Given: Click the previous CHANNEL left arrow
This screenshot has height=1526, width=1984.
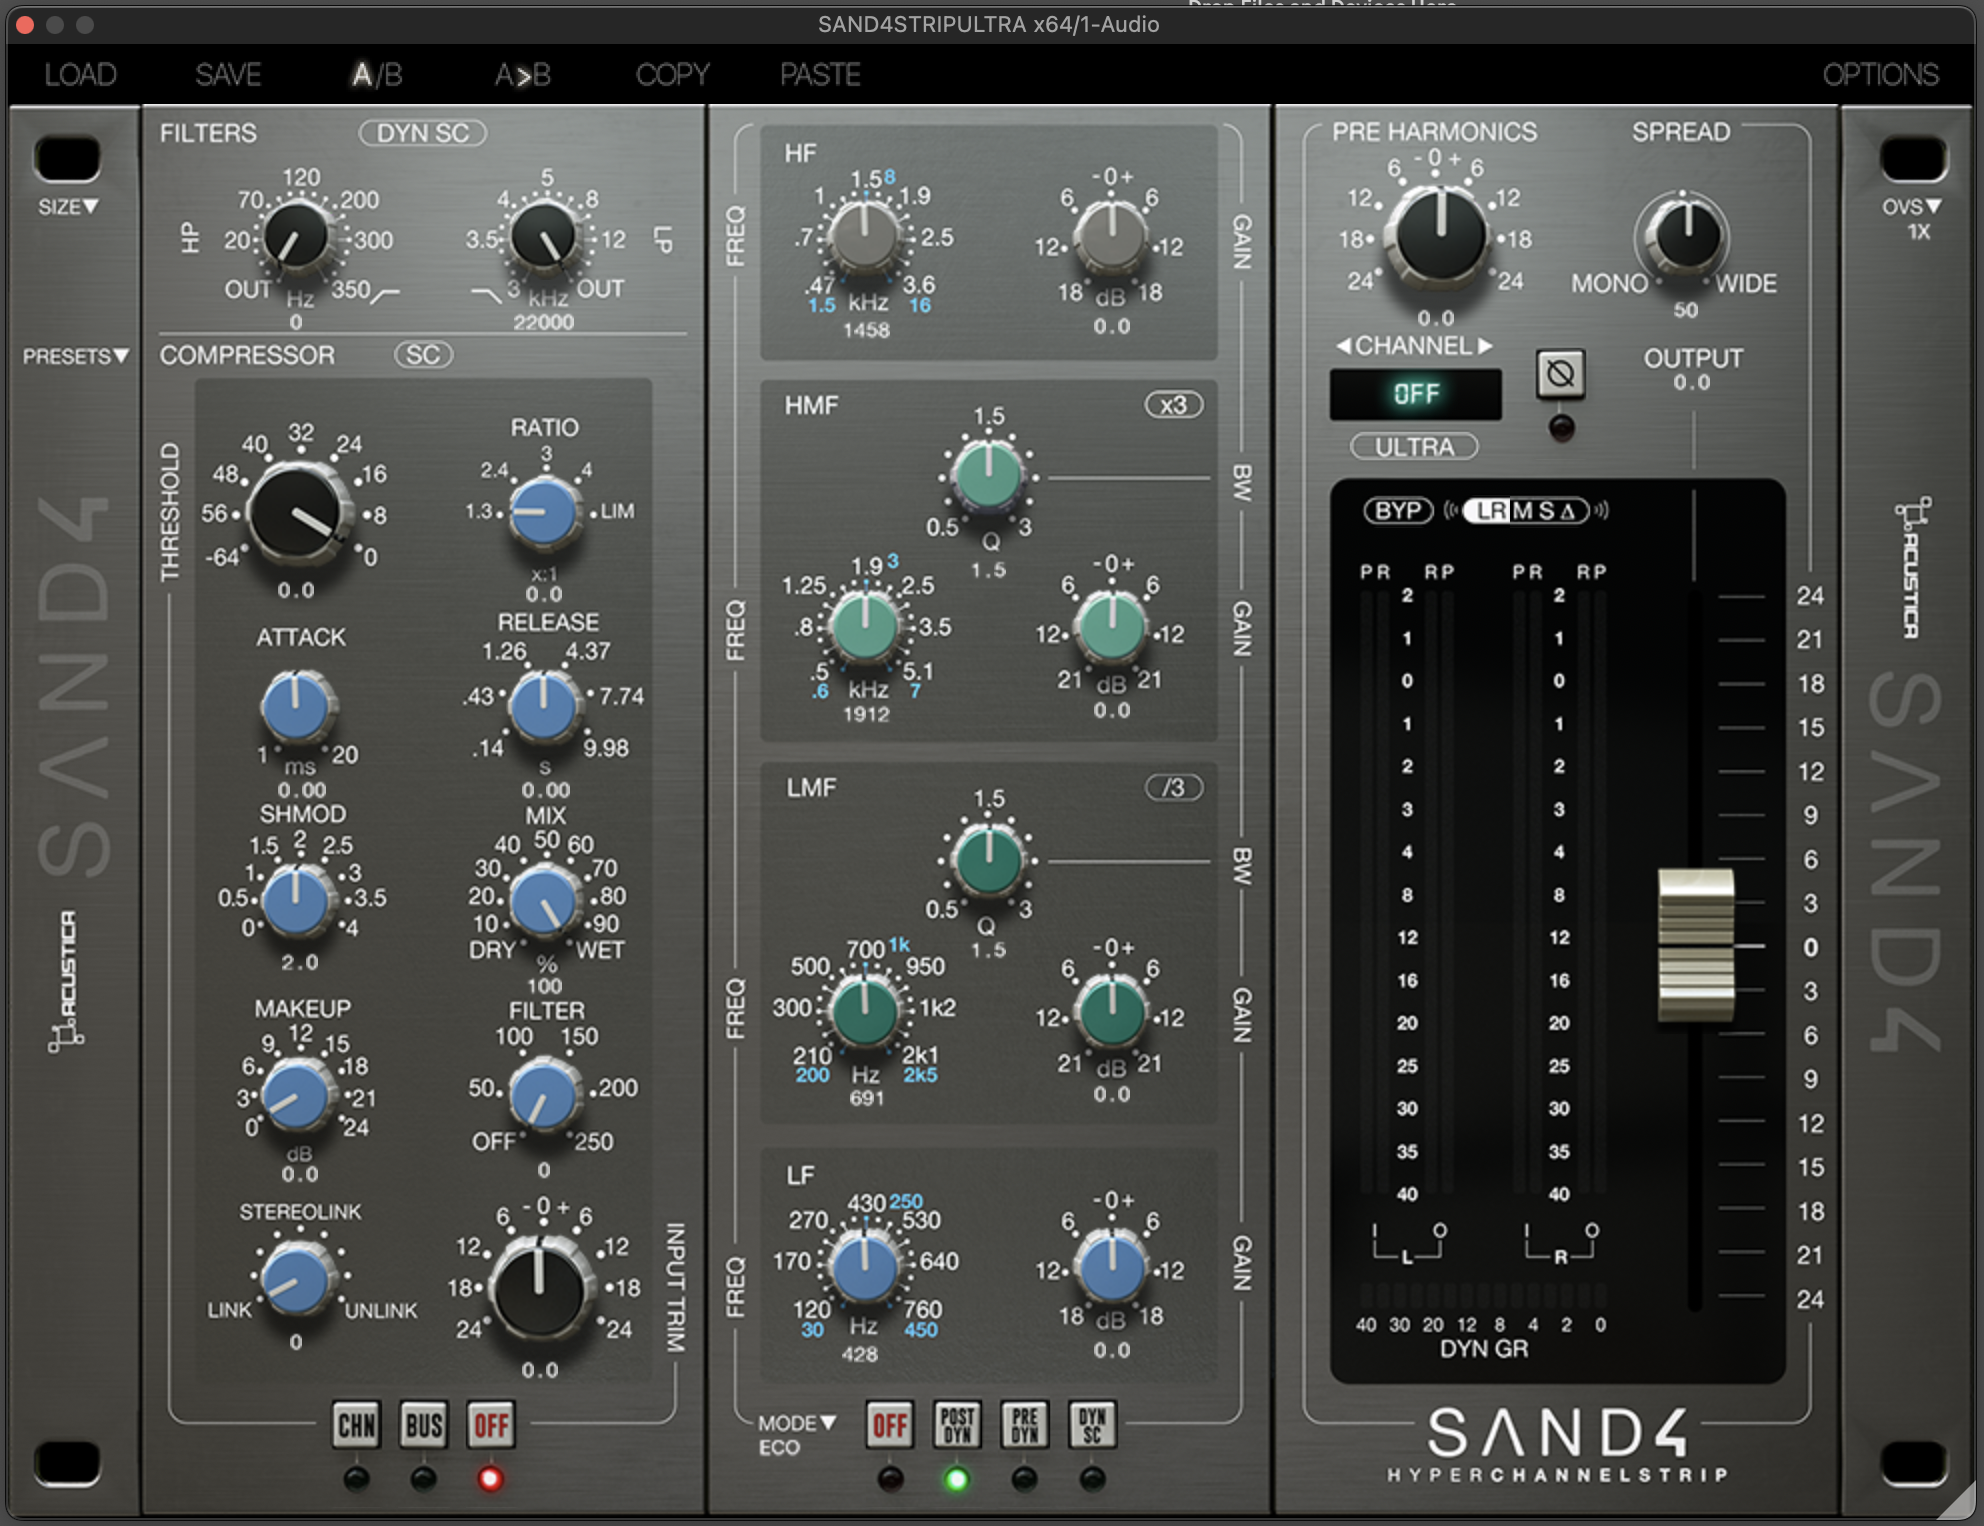Looking at the screenshot, I should [1344, 346].
